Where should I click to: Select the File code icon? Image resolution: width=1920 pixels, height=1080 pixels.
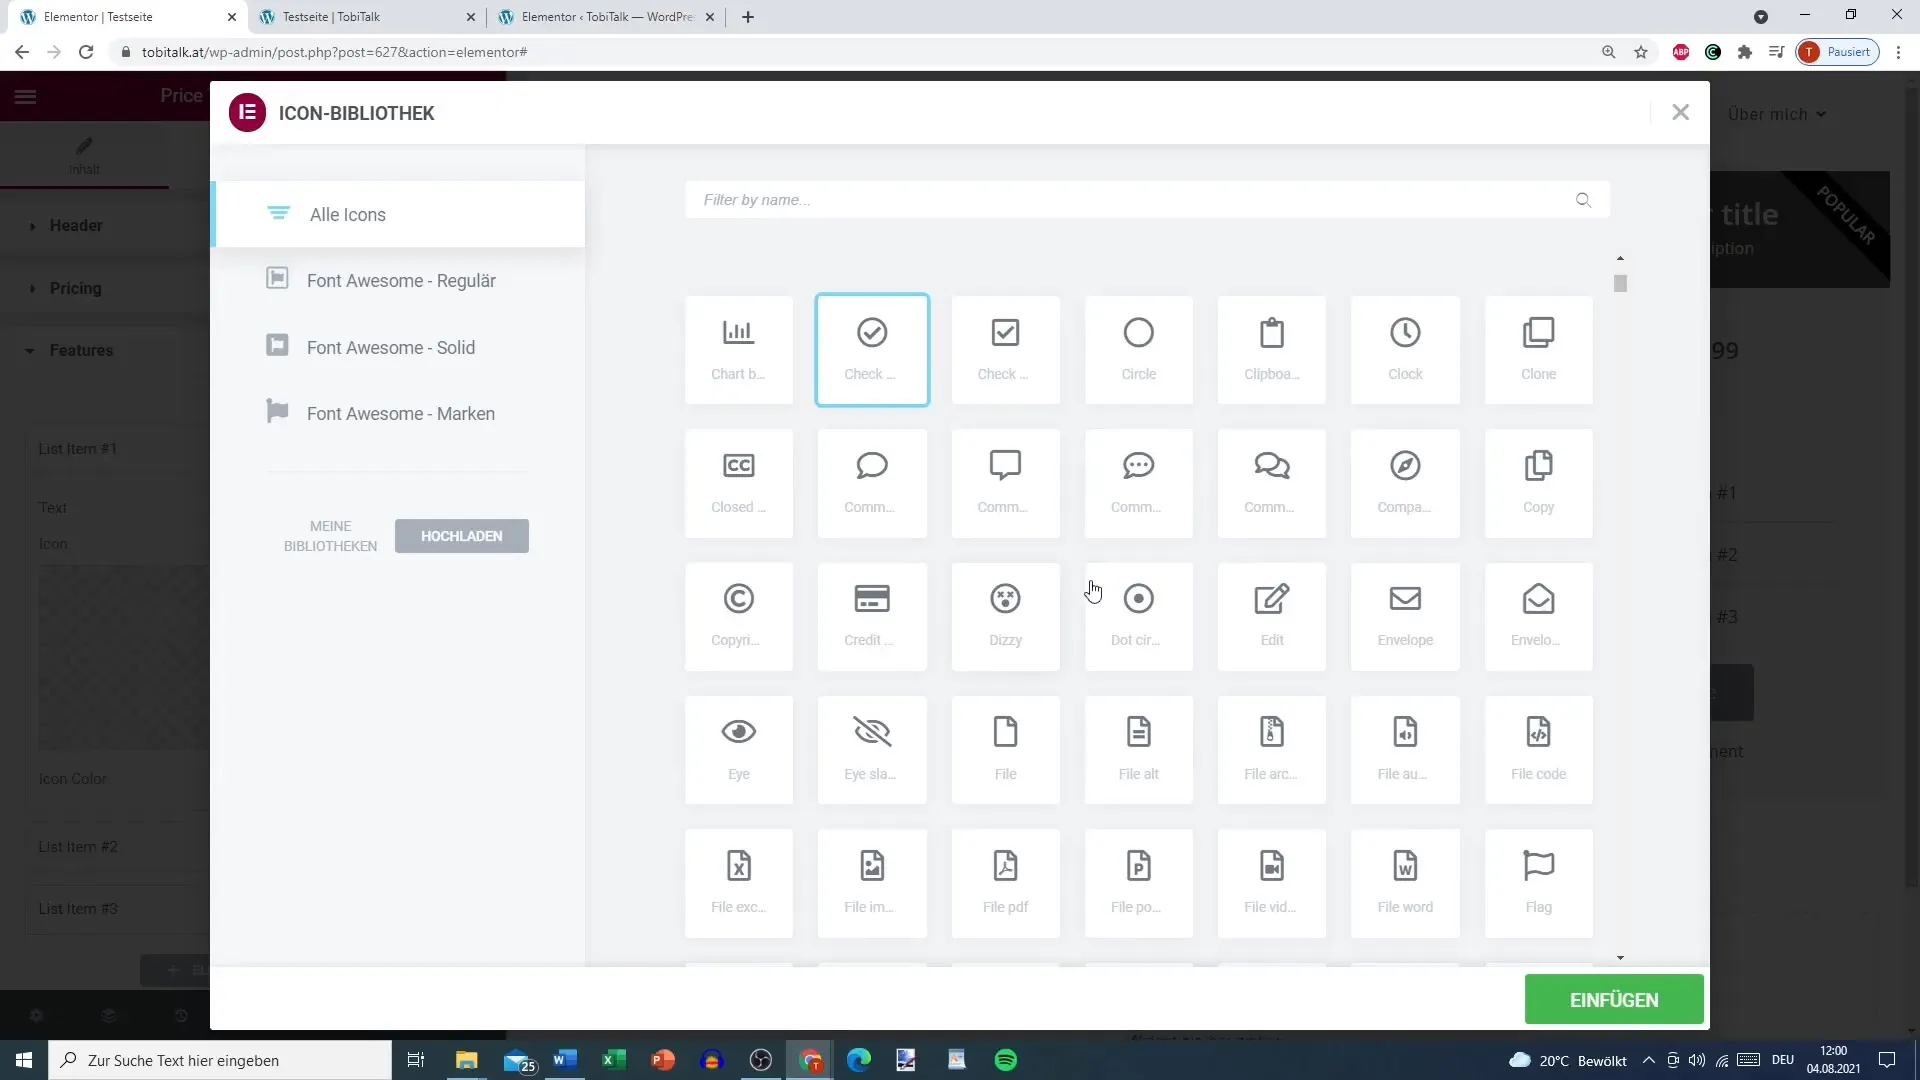pos(1539,750)
